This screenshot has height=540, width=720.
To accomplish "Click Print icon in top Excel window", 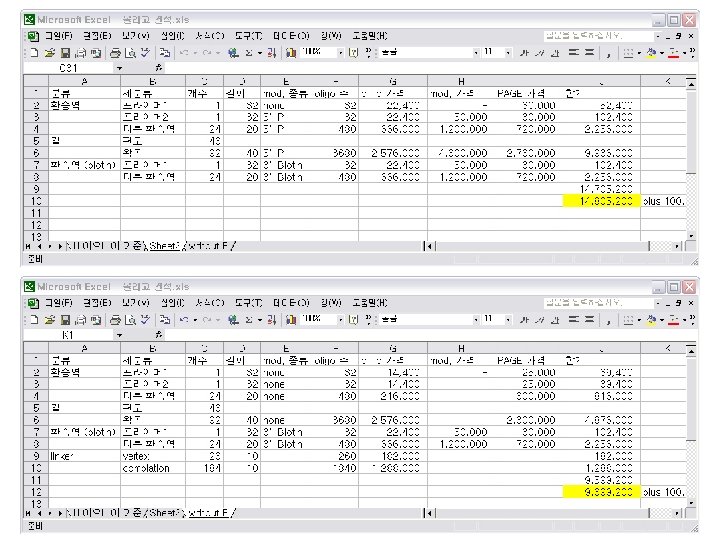I will point(115,53).
